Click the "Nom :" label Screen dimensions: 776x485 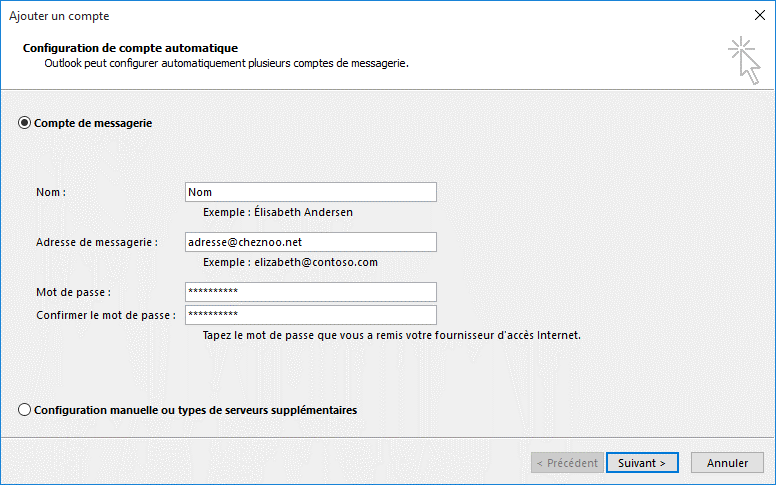click(x=51, y=192)
